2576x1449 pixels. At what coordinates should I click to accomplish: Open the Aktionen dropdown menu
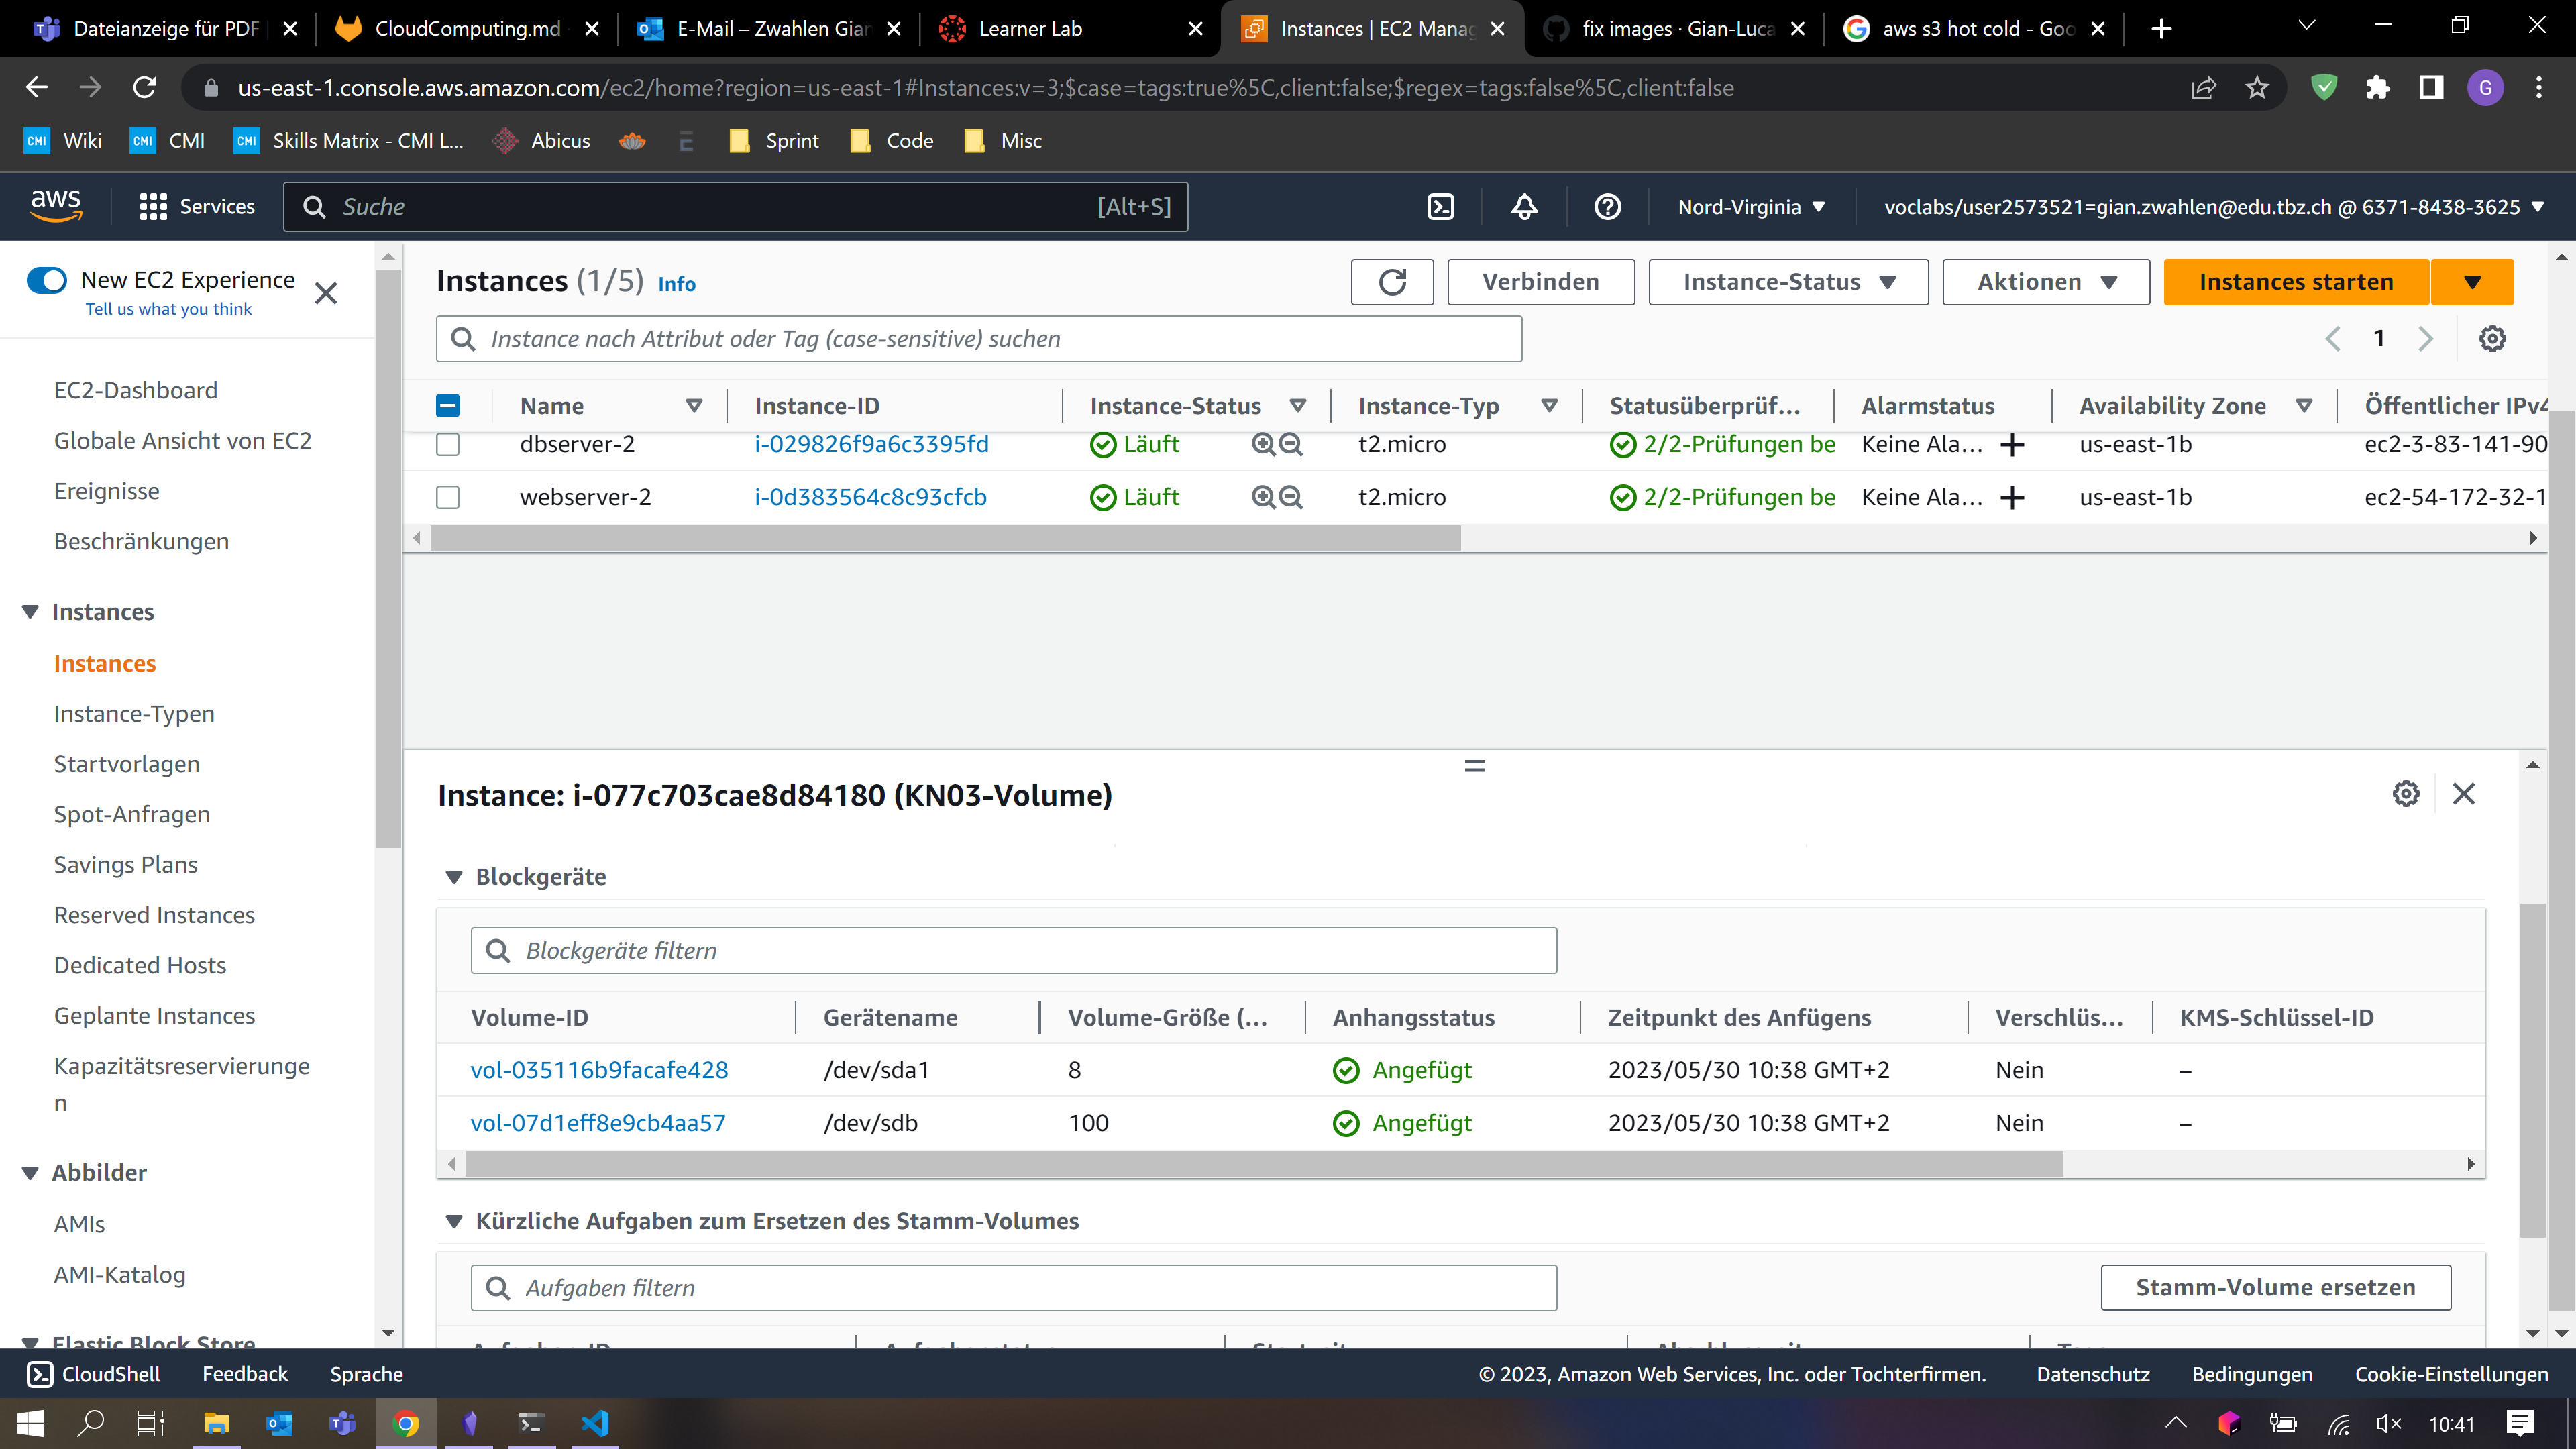2045,282
